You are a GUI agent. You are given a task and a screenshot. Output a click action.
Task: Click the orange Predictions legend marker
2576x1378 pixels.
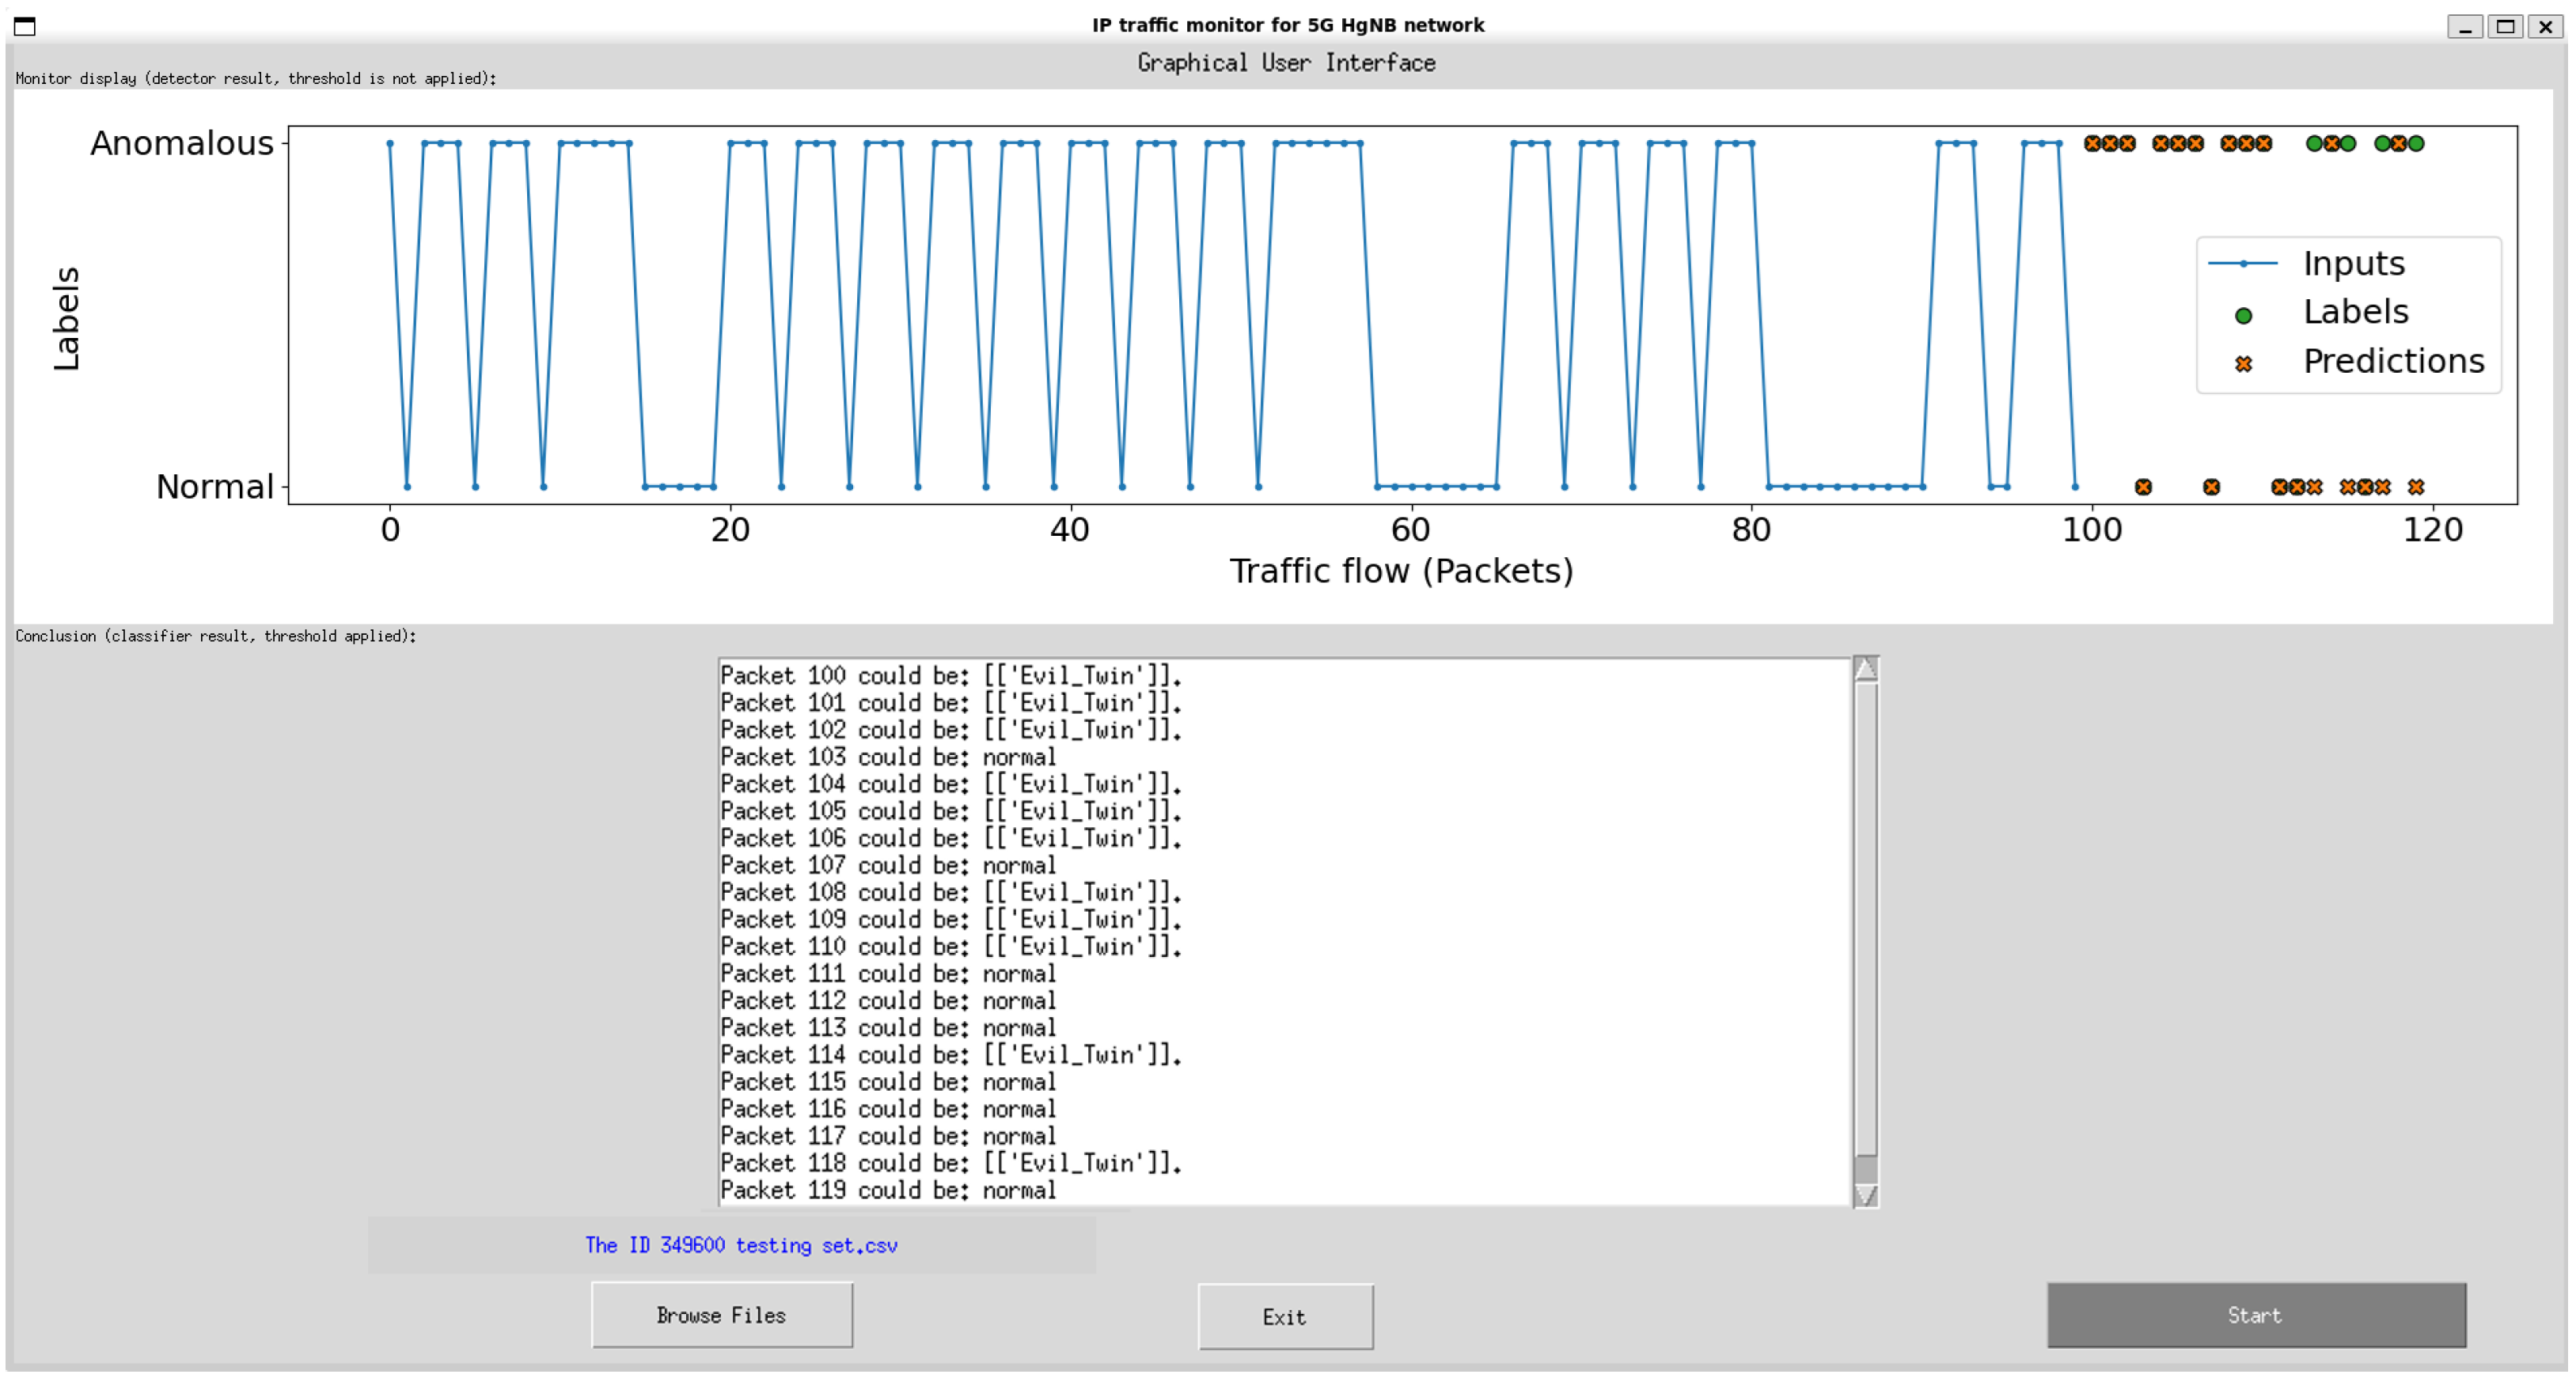(2242, 365)
